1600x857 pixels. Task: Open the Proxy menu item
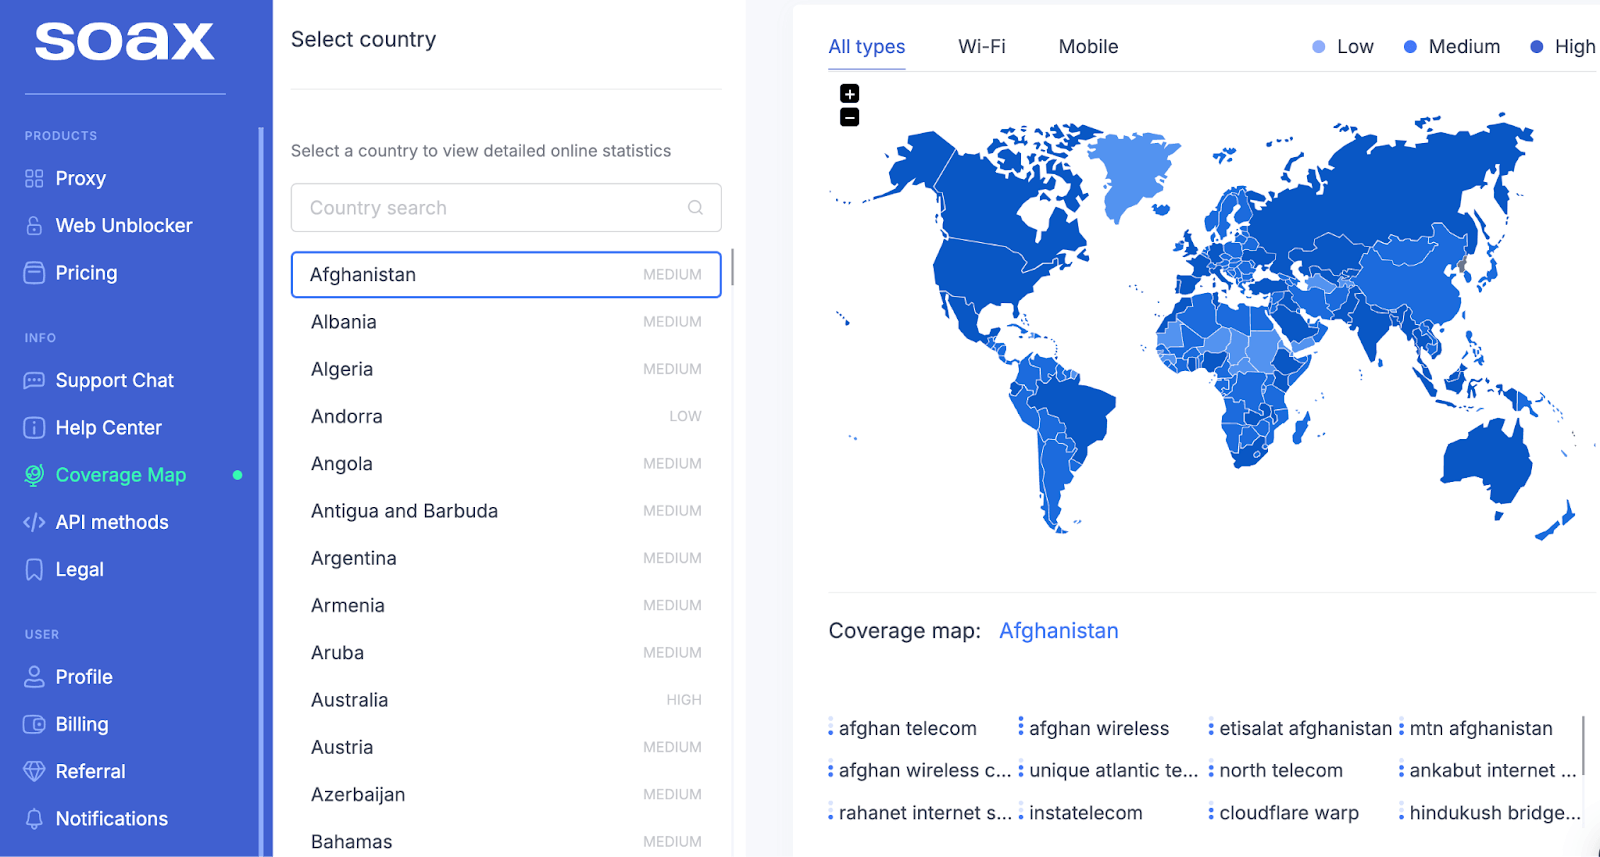click(81, 179)
